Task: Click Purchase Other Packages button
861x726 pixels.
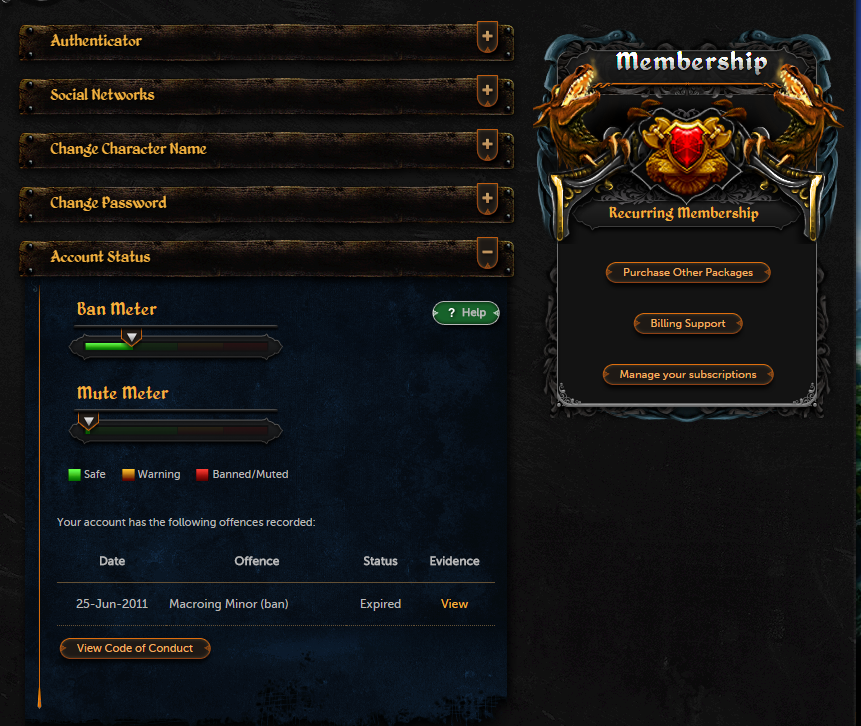Action: point(687,272)
